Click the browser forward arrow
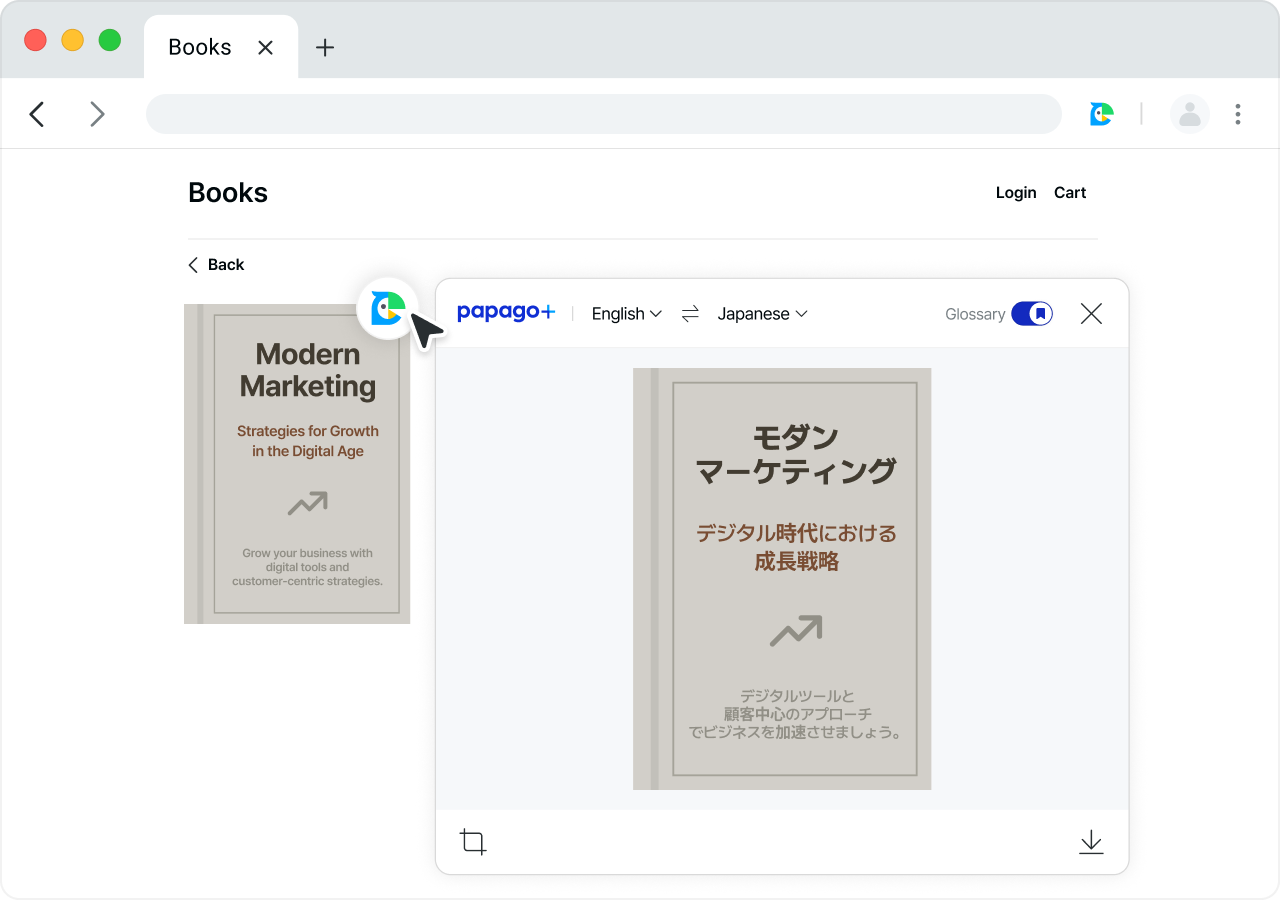The height and width of the screenshot is (900, 1280). tap(97, 114)
